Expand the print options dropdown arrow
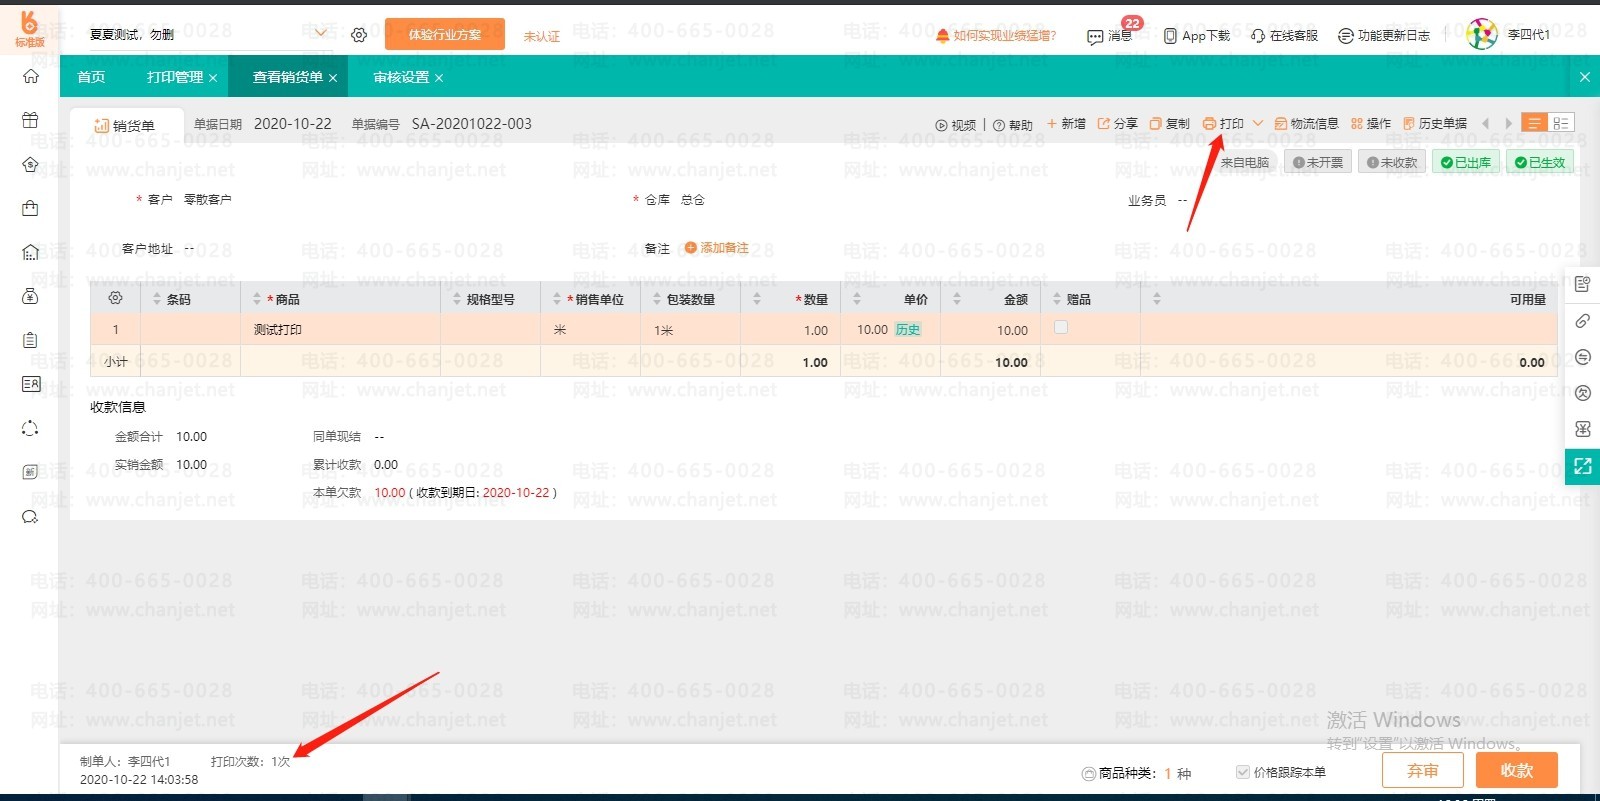 (1258, 124)
